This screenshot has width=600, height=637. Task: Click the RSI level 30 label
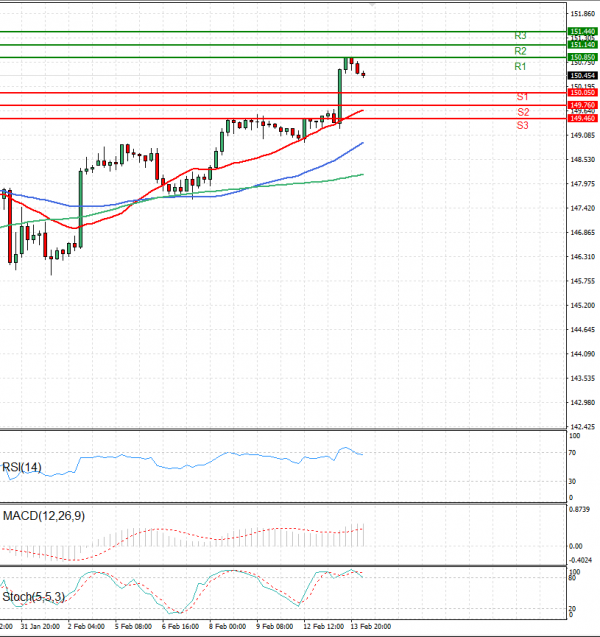click(x=572, y=481)
